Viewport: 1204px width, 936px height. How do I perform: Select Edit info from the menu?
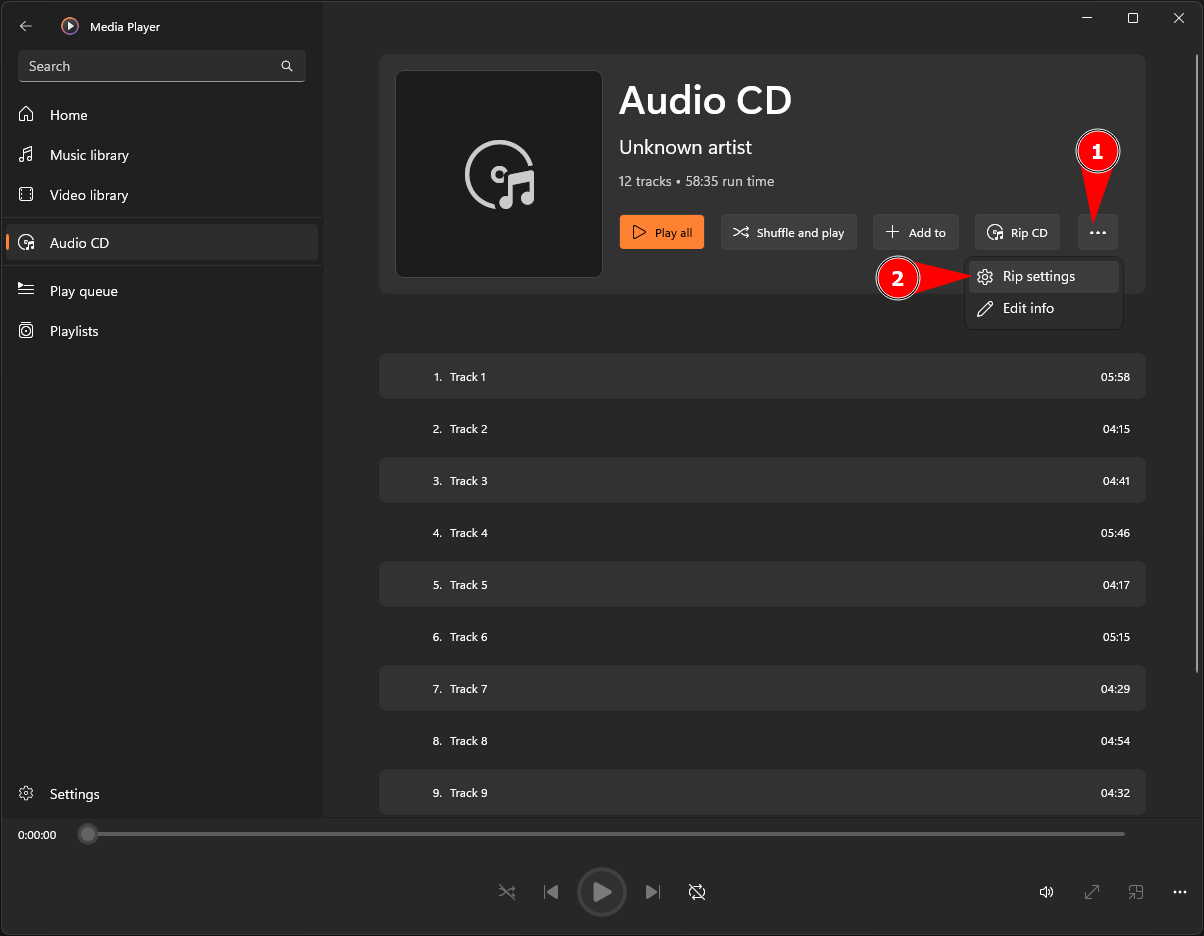(x=1028, y=309)
